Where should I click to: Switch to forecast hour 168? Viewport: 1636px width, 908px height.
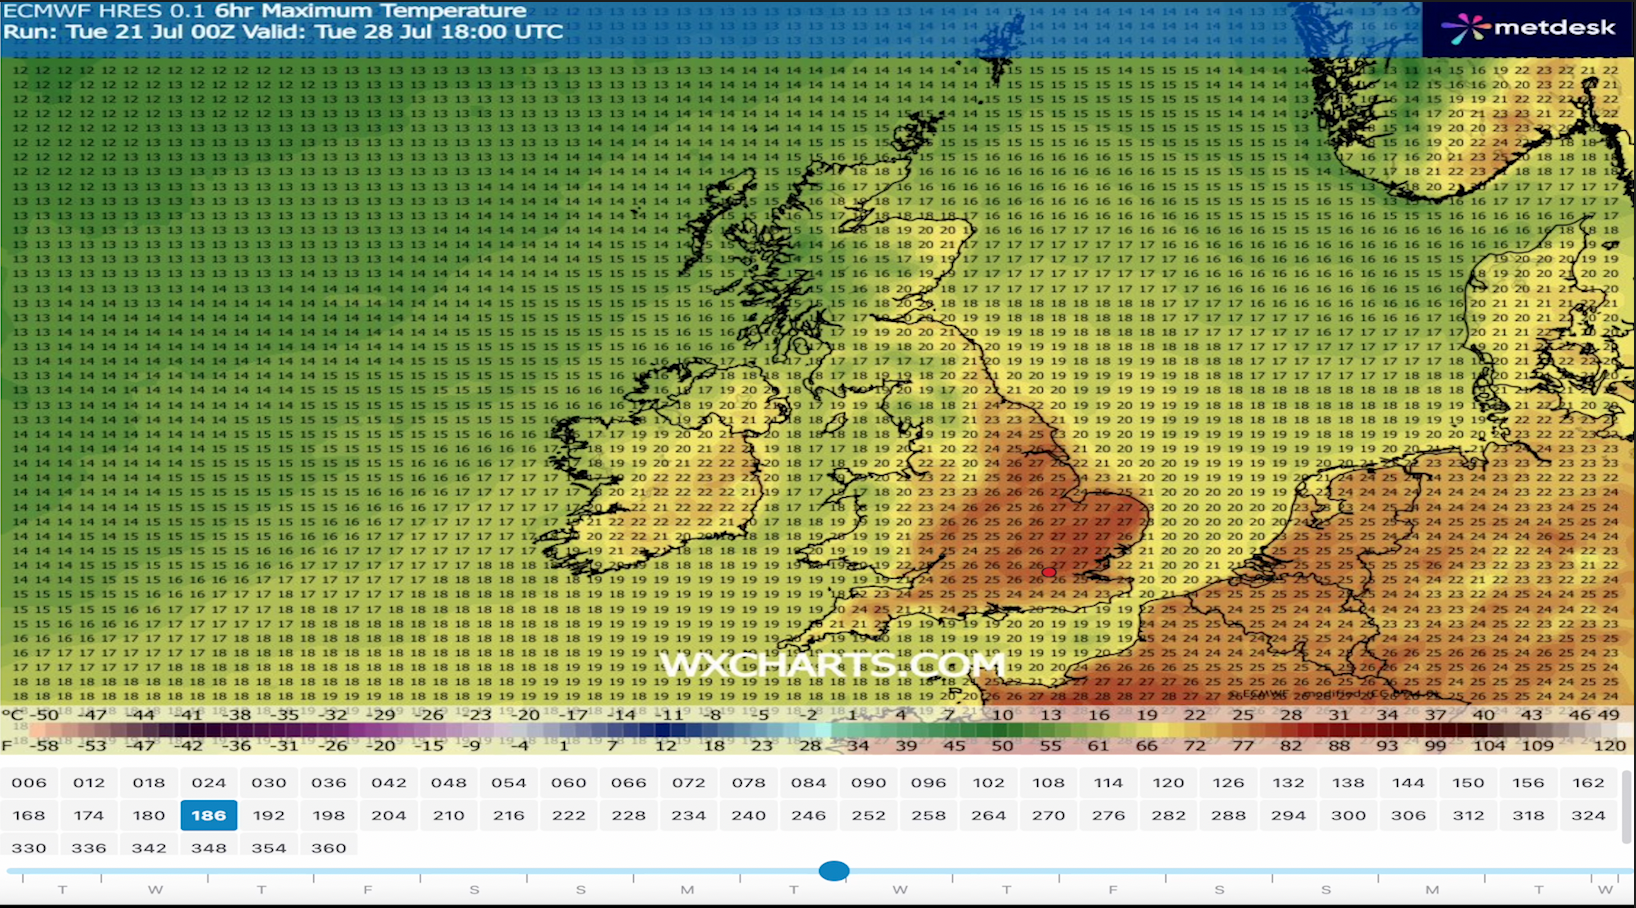point(29,816)
